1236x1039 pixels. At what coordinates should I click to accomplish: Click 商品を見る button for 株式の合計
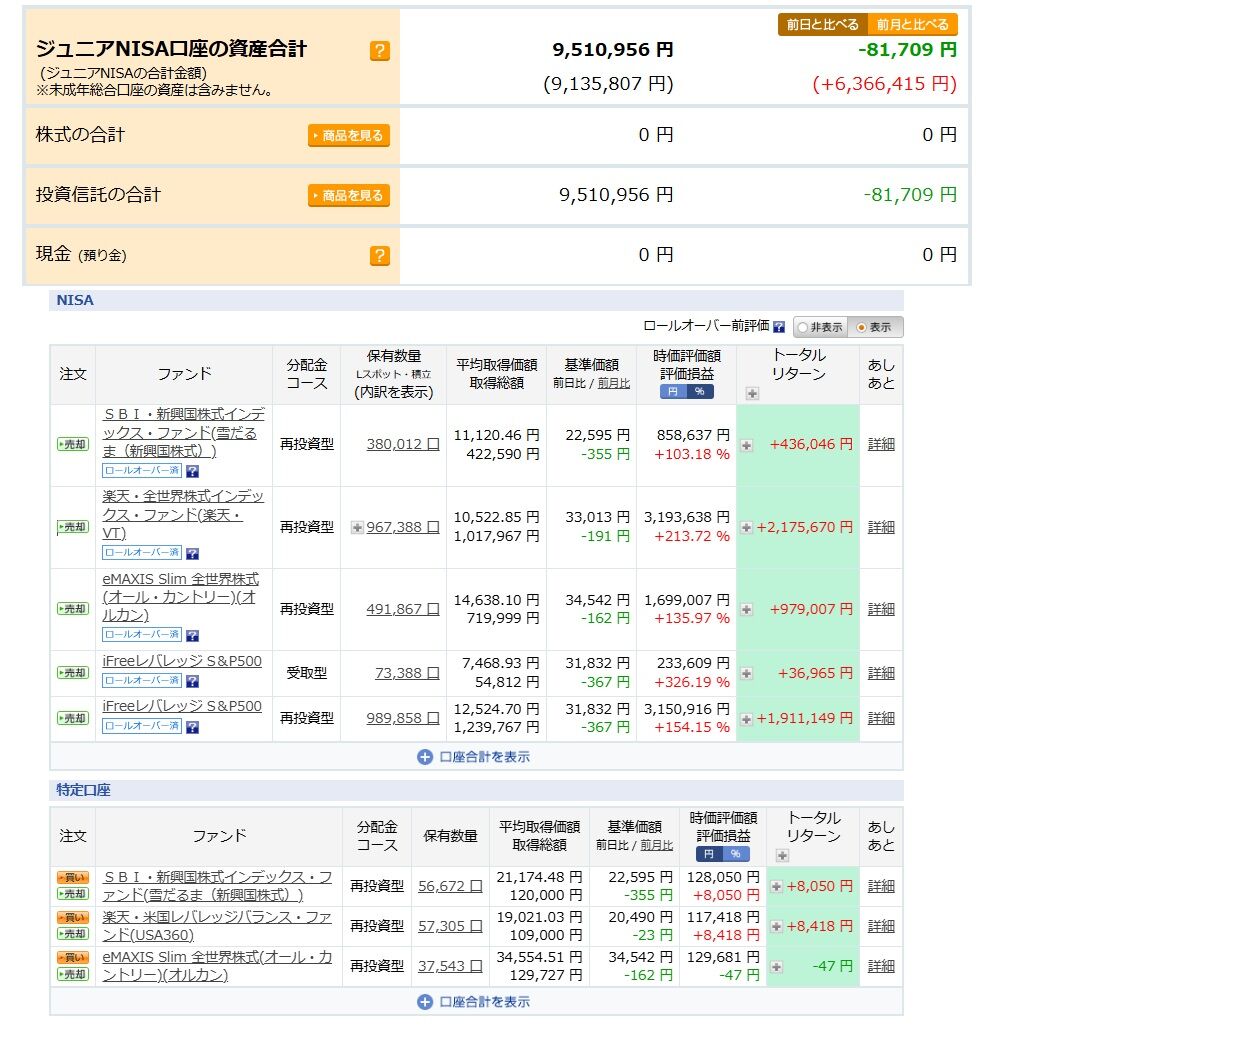click(x=348, y=135)
